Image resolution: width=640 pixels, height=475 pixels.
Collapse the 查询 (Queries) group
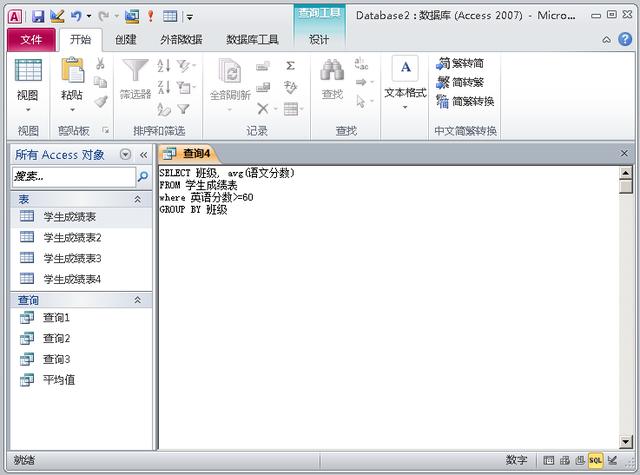tap(138, 300)
